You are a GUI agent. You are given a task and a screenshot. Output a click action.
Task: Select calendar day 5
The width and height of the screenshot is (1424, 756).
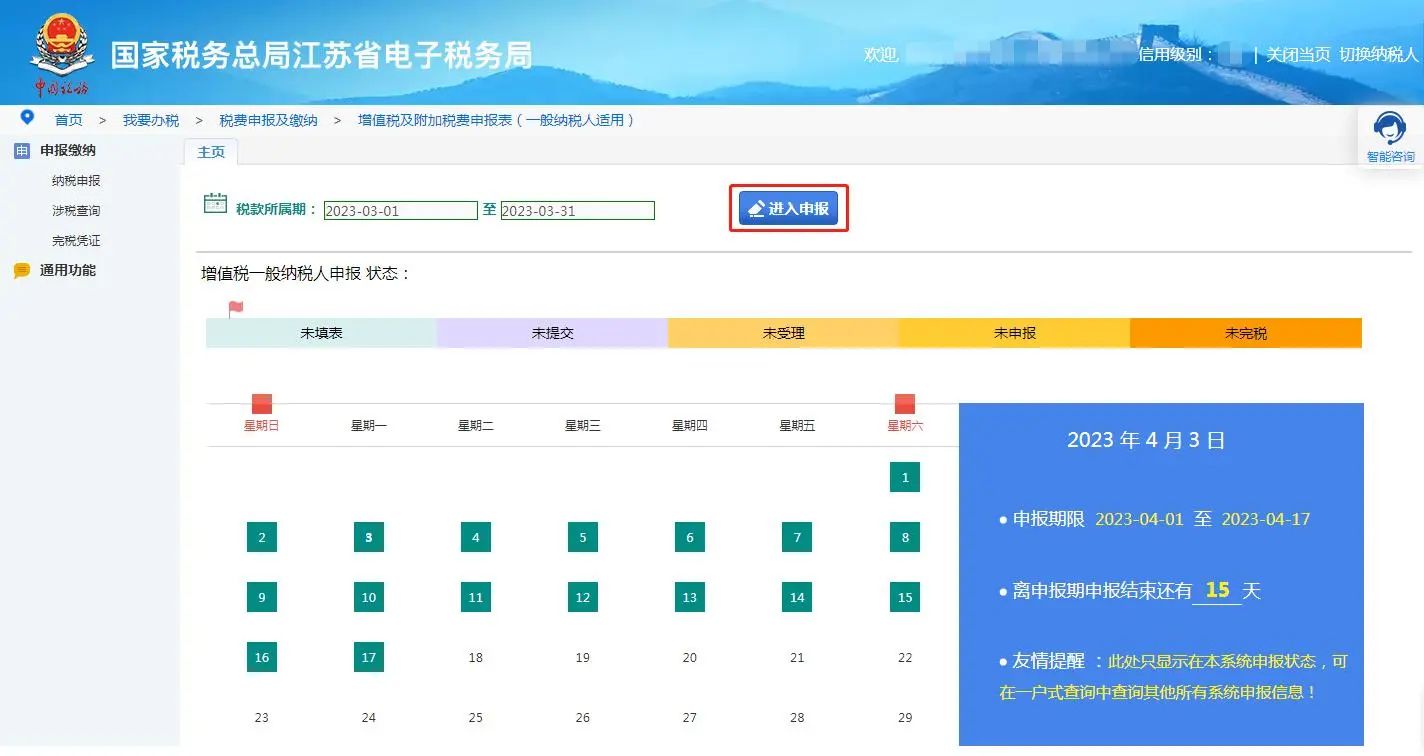tap(583, 537)
